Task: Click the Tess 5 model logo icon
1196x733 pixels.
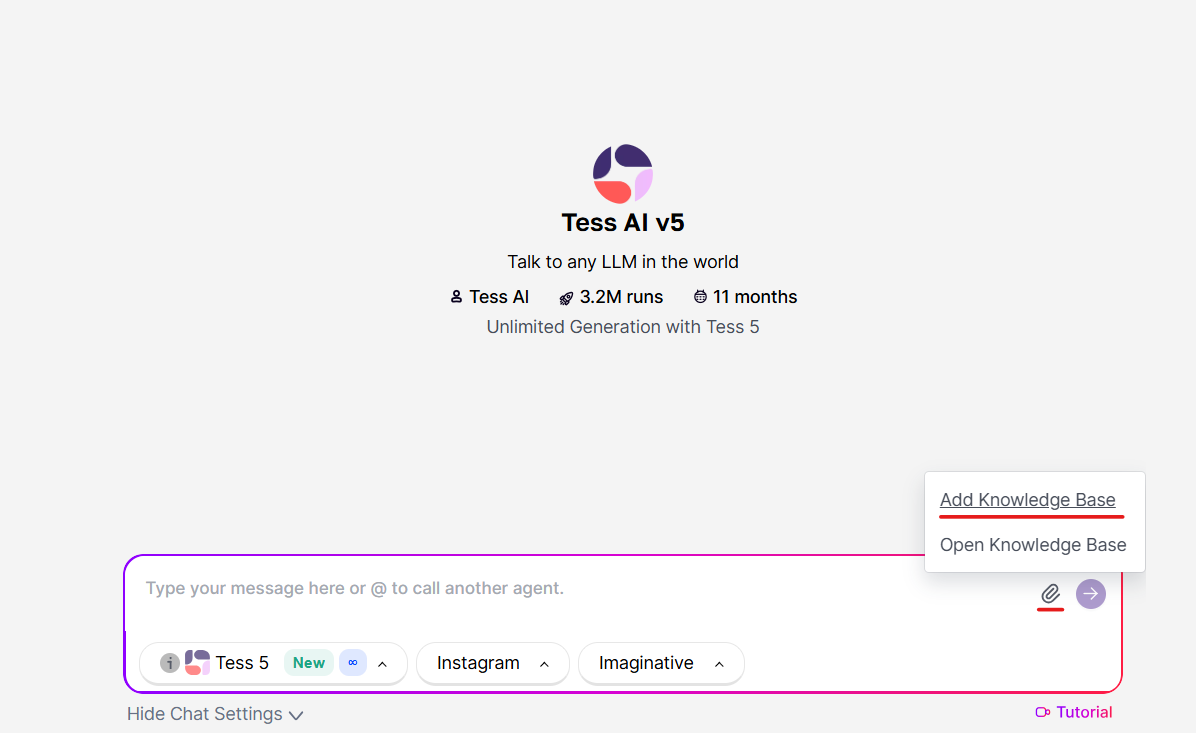Action: coord(197,662)
